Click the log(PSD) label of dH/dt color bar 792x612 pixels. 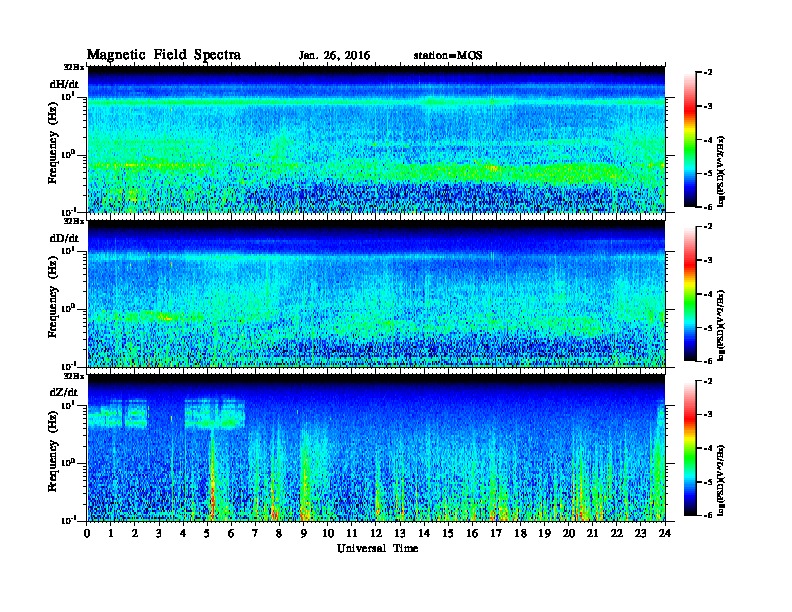pos(722,171)
